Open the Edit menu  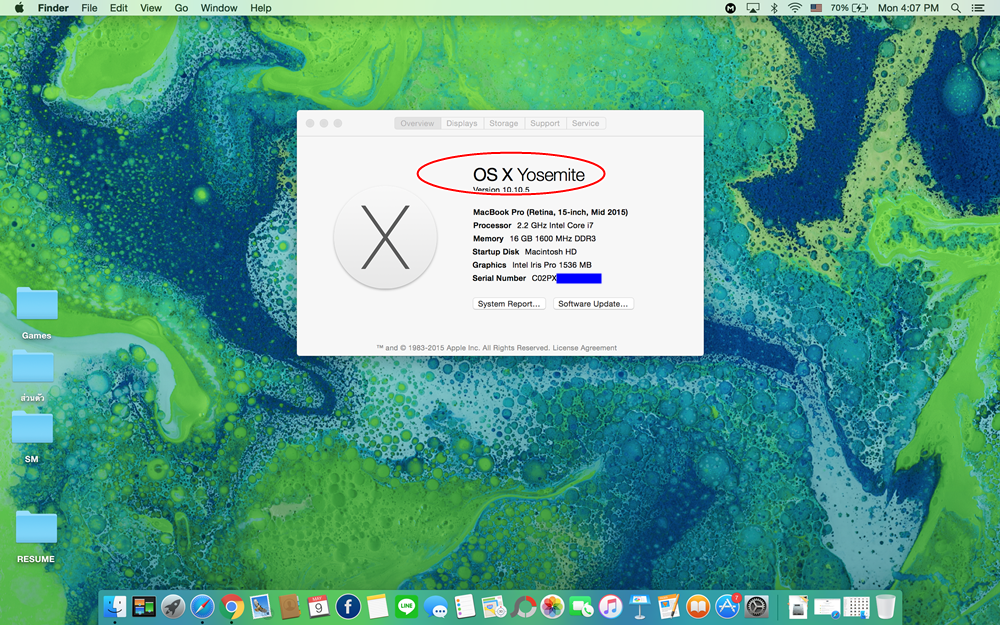pyautogui.click(x=119, y=8)
